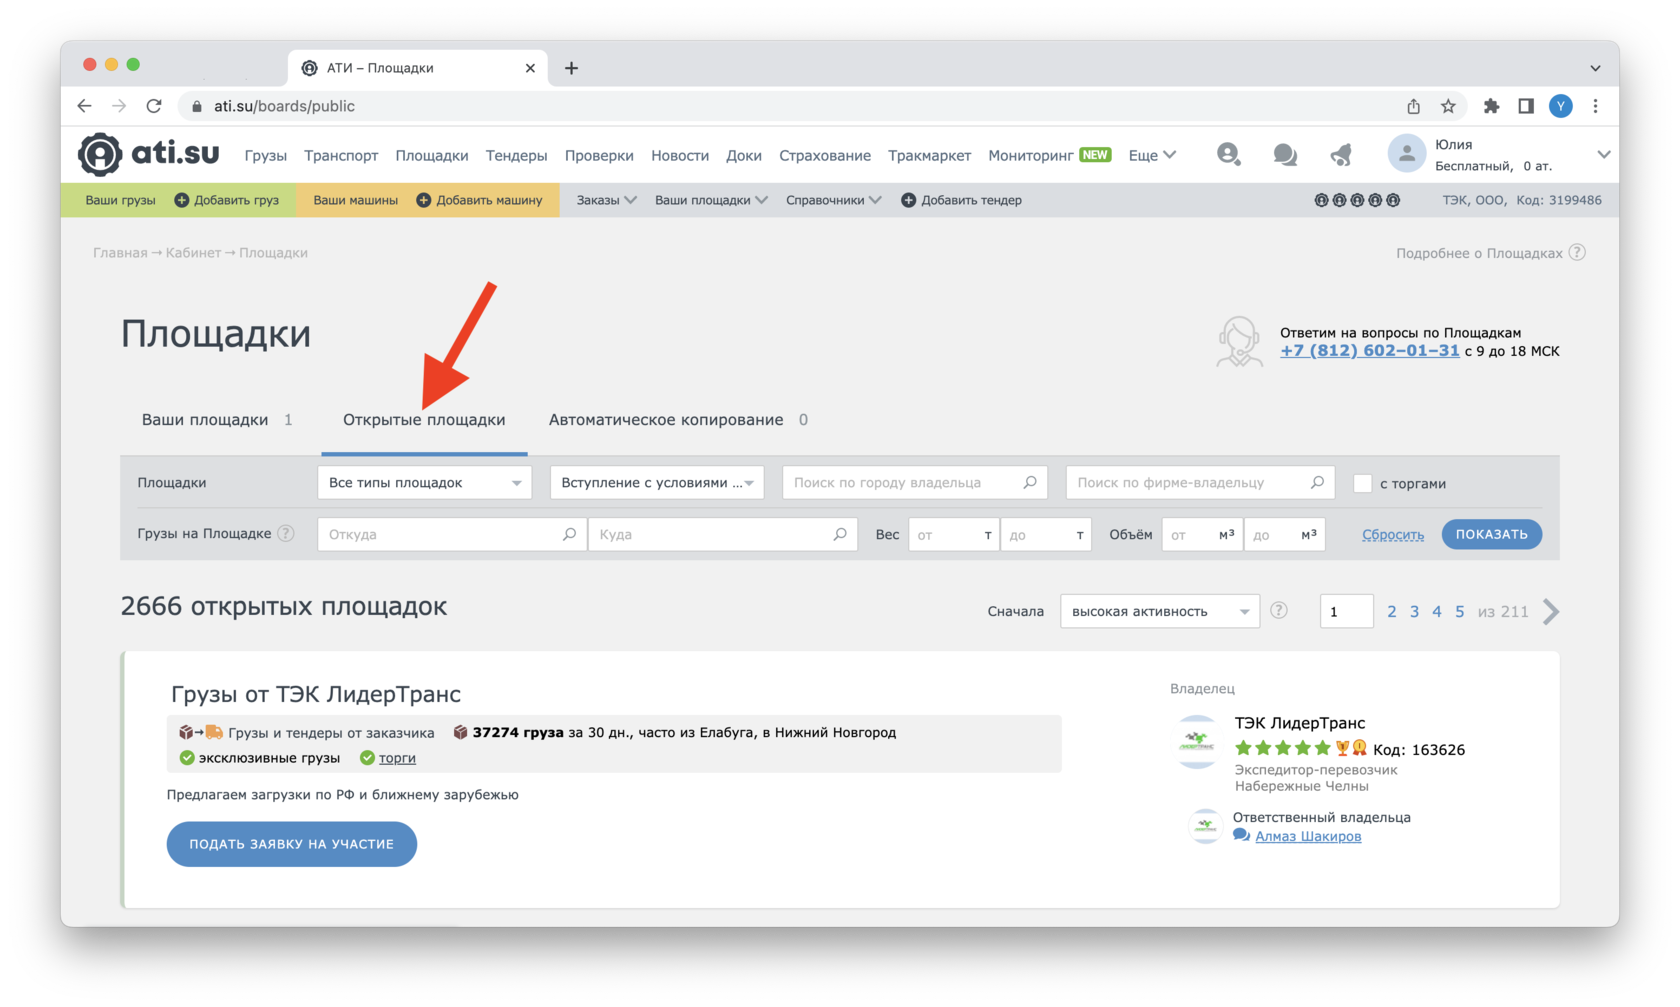Go to page 5
Screen dimensions: 1680x1007
pos(1459,611)
